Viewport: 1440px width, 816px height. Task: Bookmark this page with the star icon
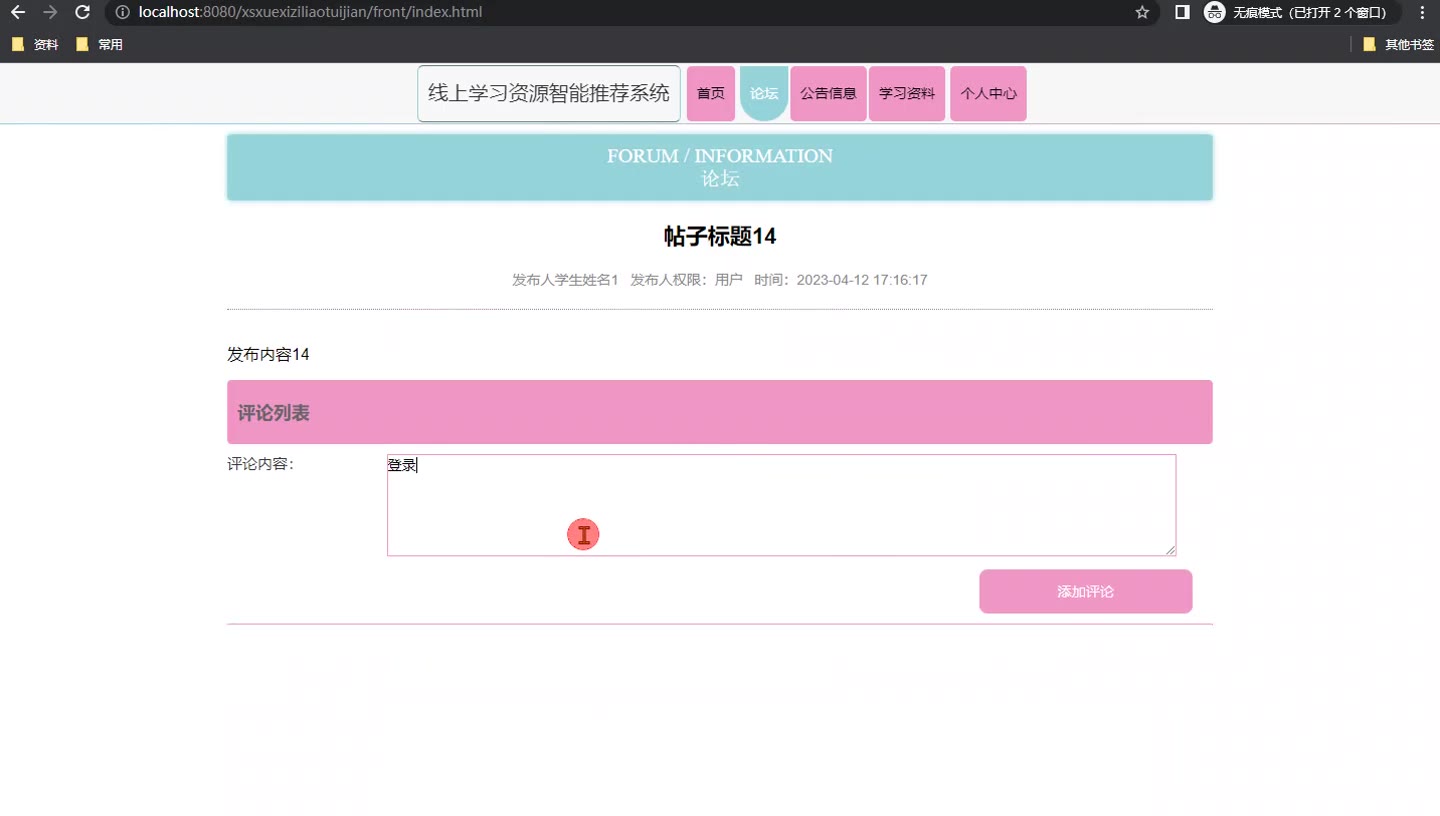1142,13
